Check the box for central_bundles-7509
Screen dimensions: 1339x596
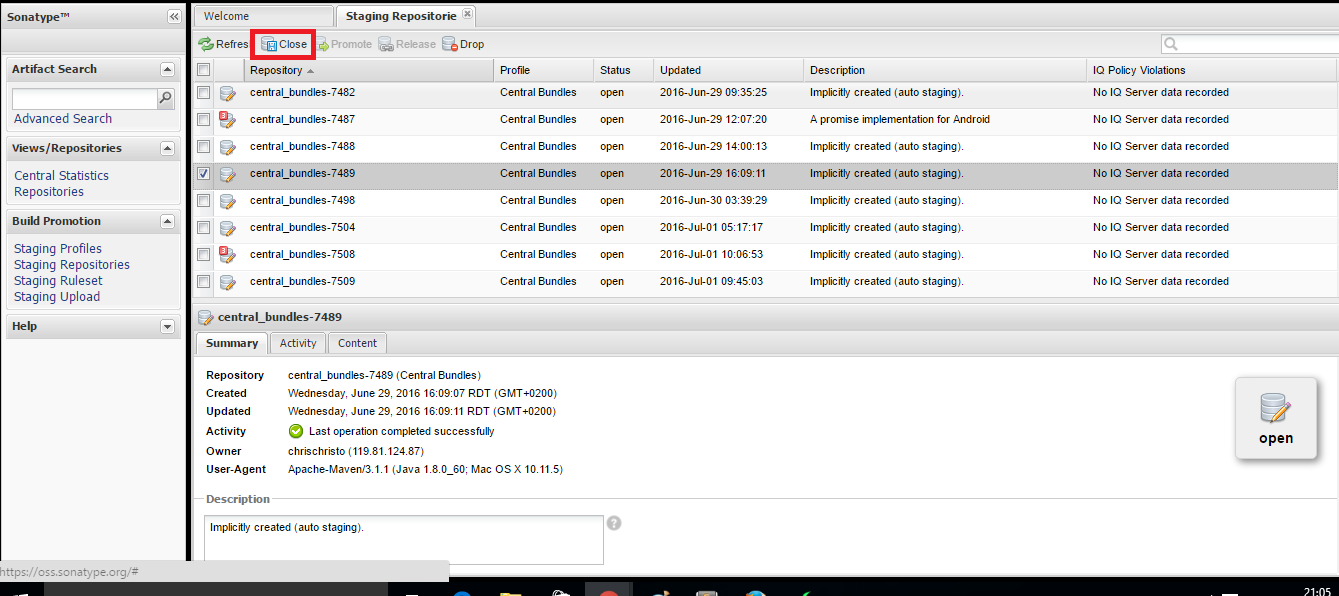point(204,281)
